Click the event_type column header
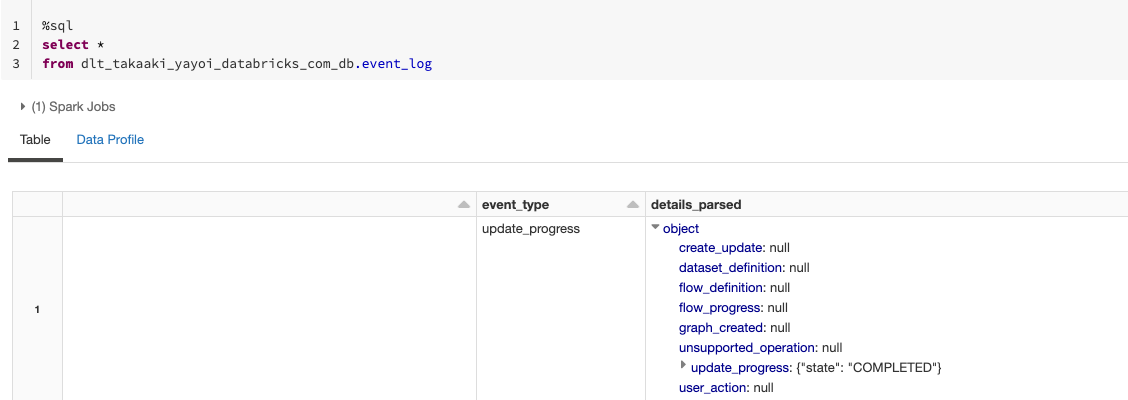 pyautogui.click(x=515, y=205)
